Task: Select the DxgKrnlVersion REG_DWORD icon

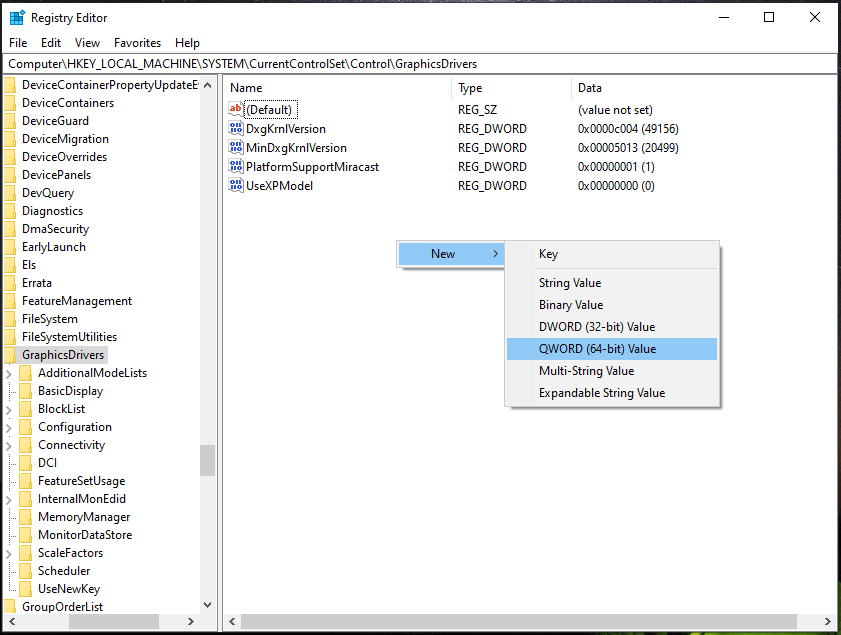Action: point(238,128)
